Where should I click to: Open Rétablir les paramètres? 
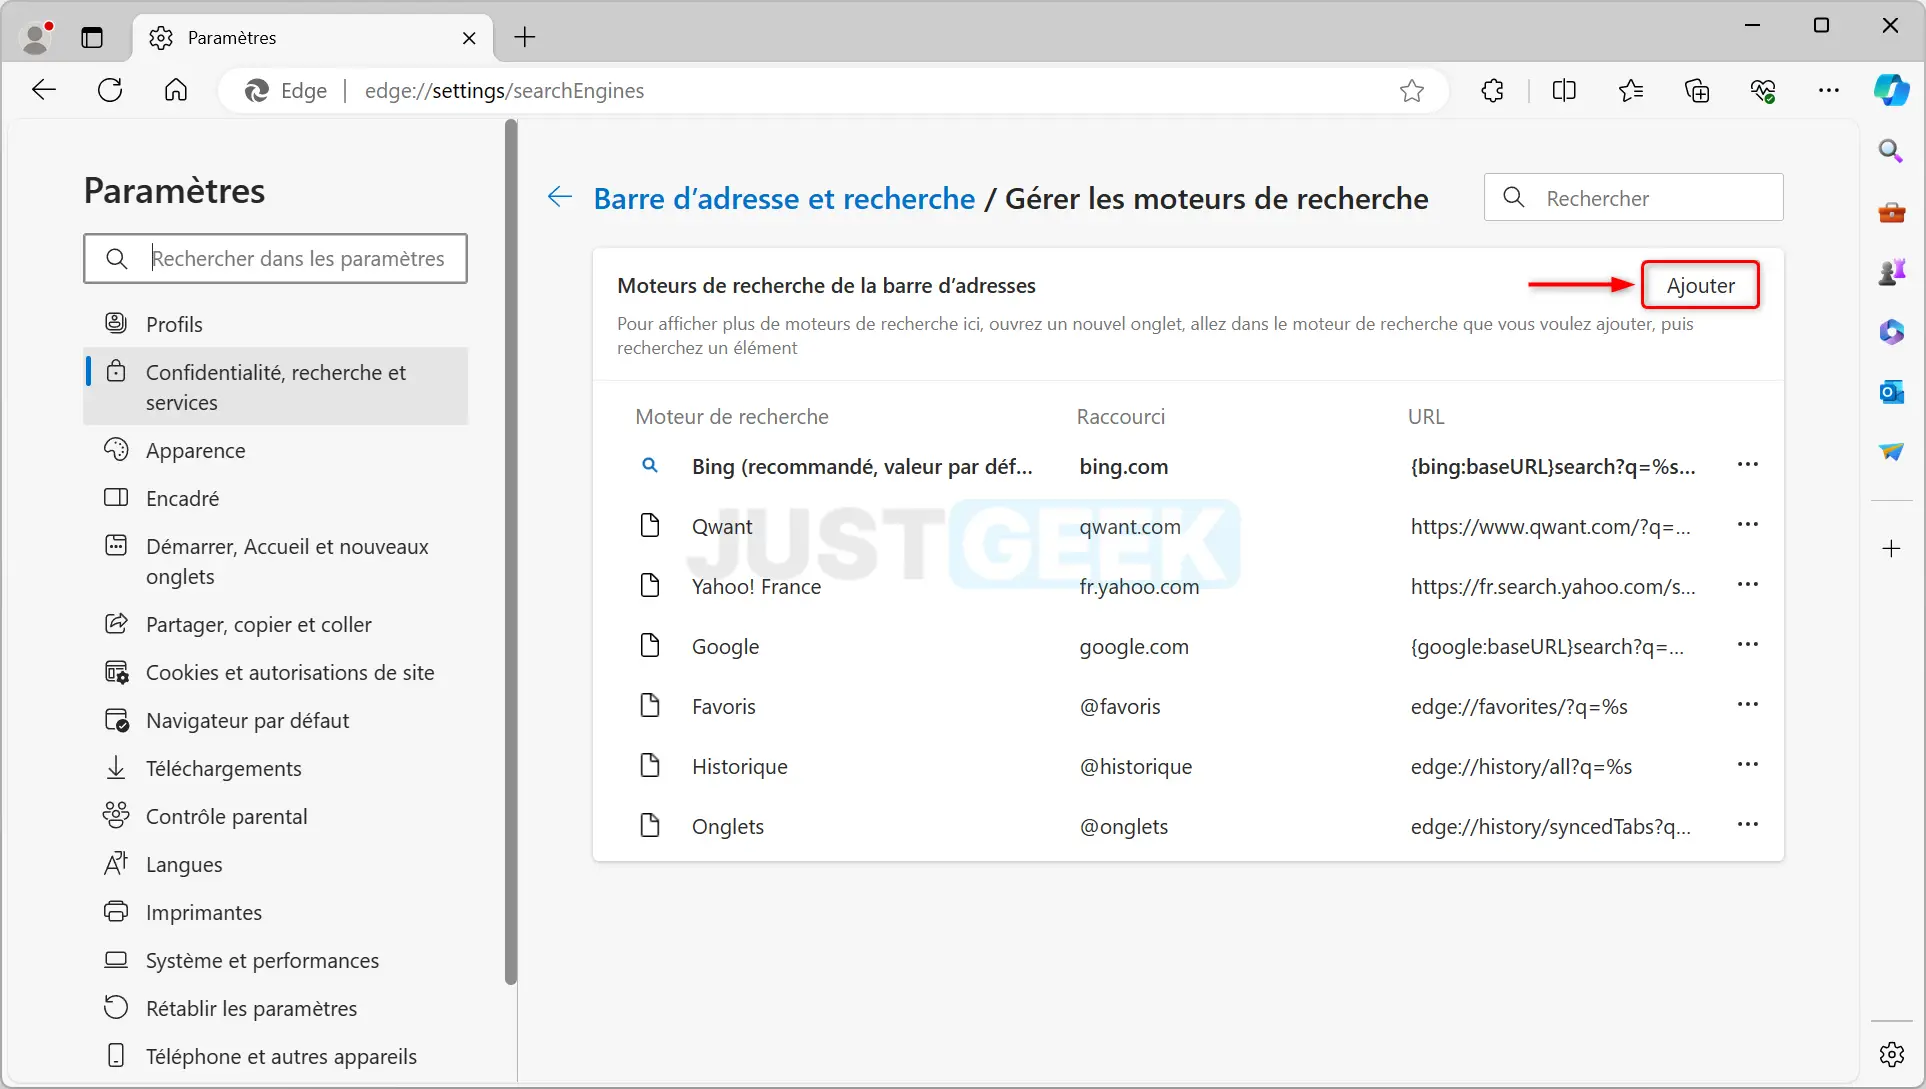coord(275,1009)
